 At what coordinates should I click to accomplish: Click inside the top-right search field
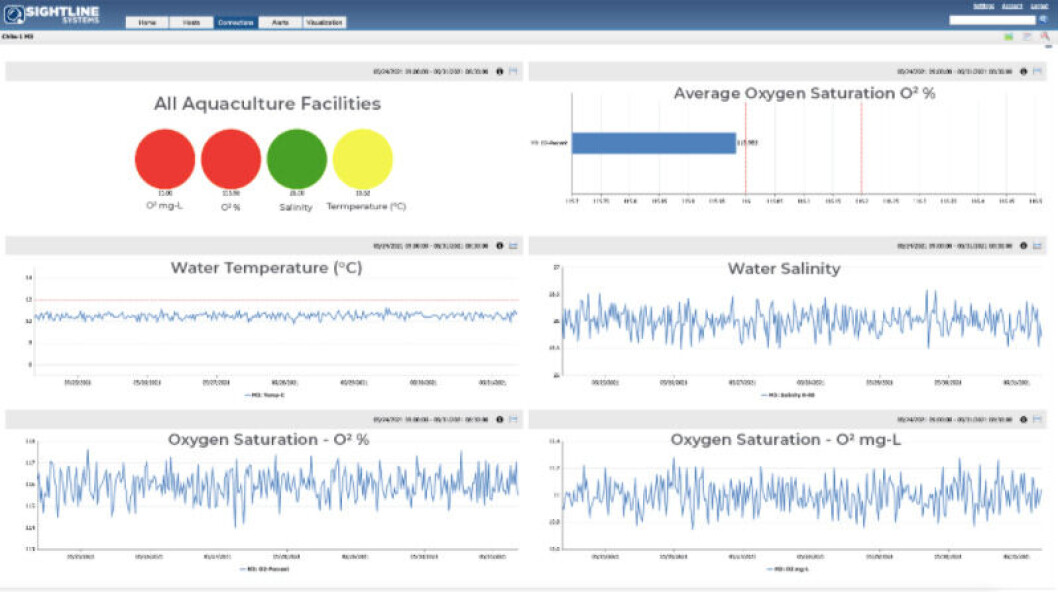click(x=992, y=19)
